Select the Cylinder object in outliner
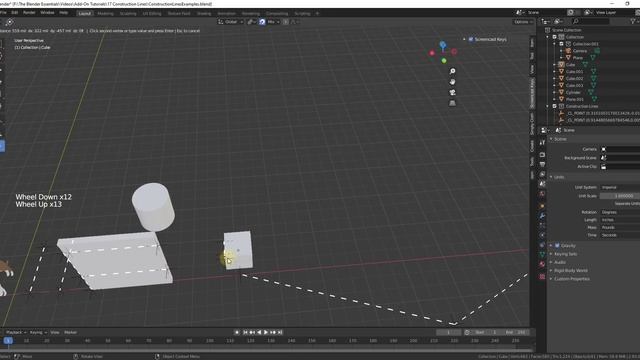 [x=573, y=92]
